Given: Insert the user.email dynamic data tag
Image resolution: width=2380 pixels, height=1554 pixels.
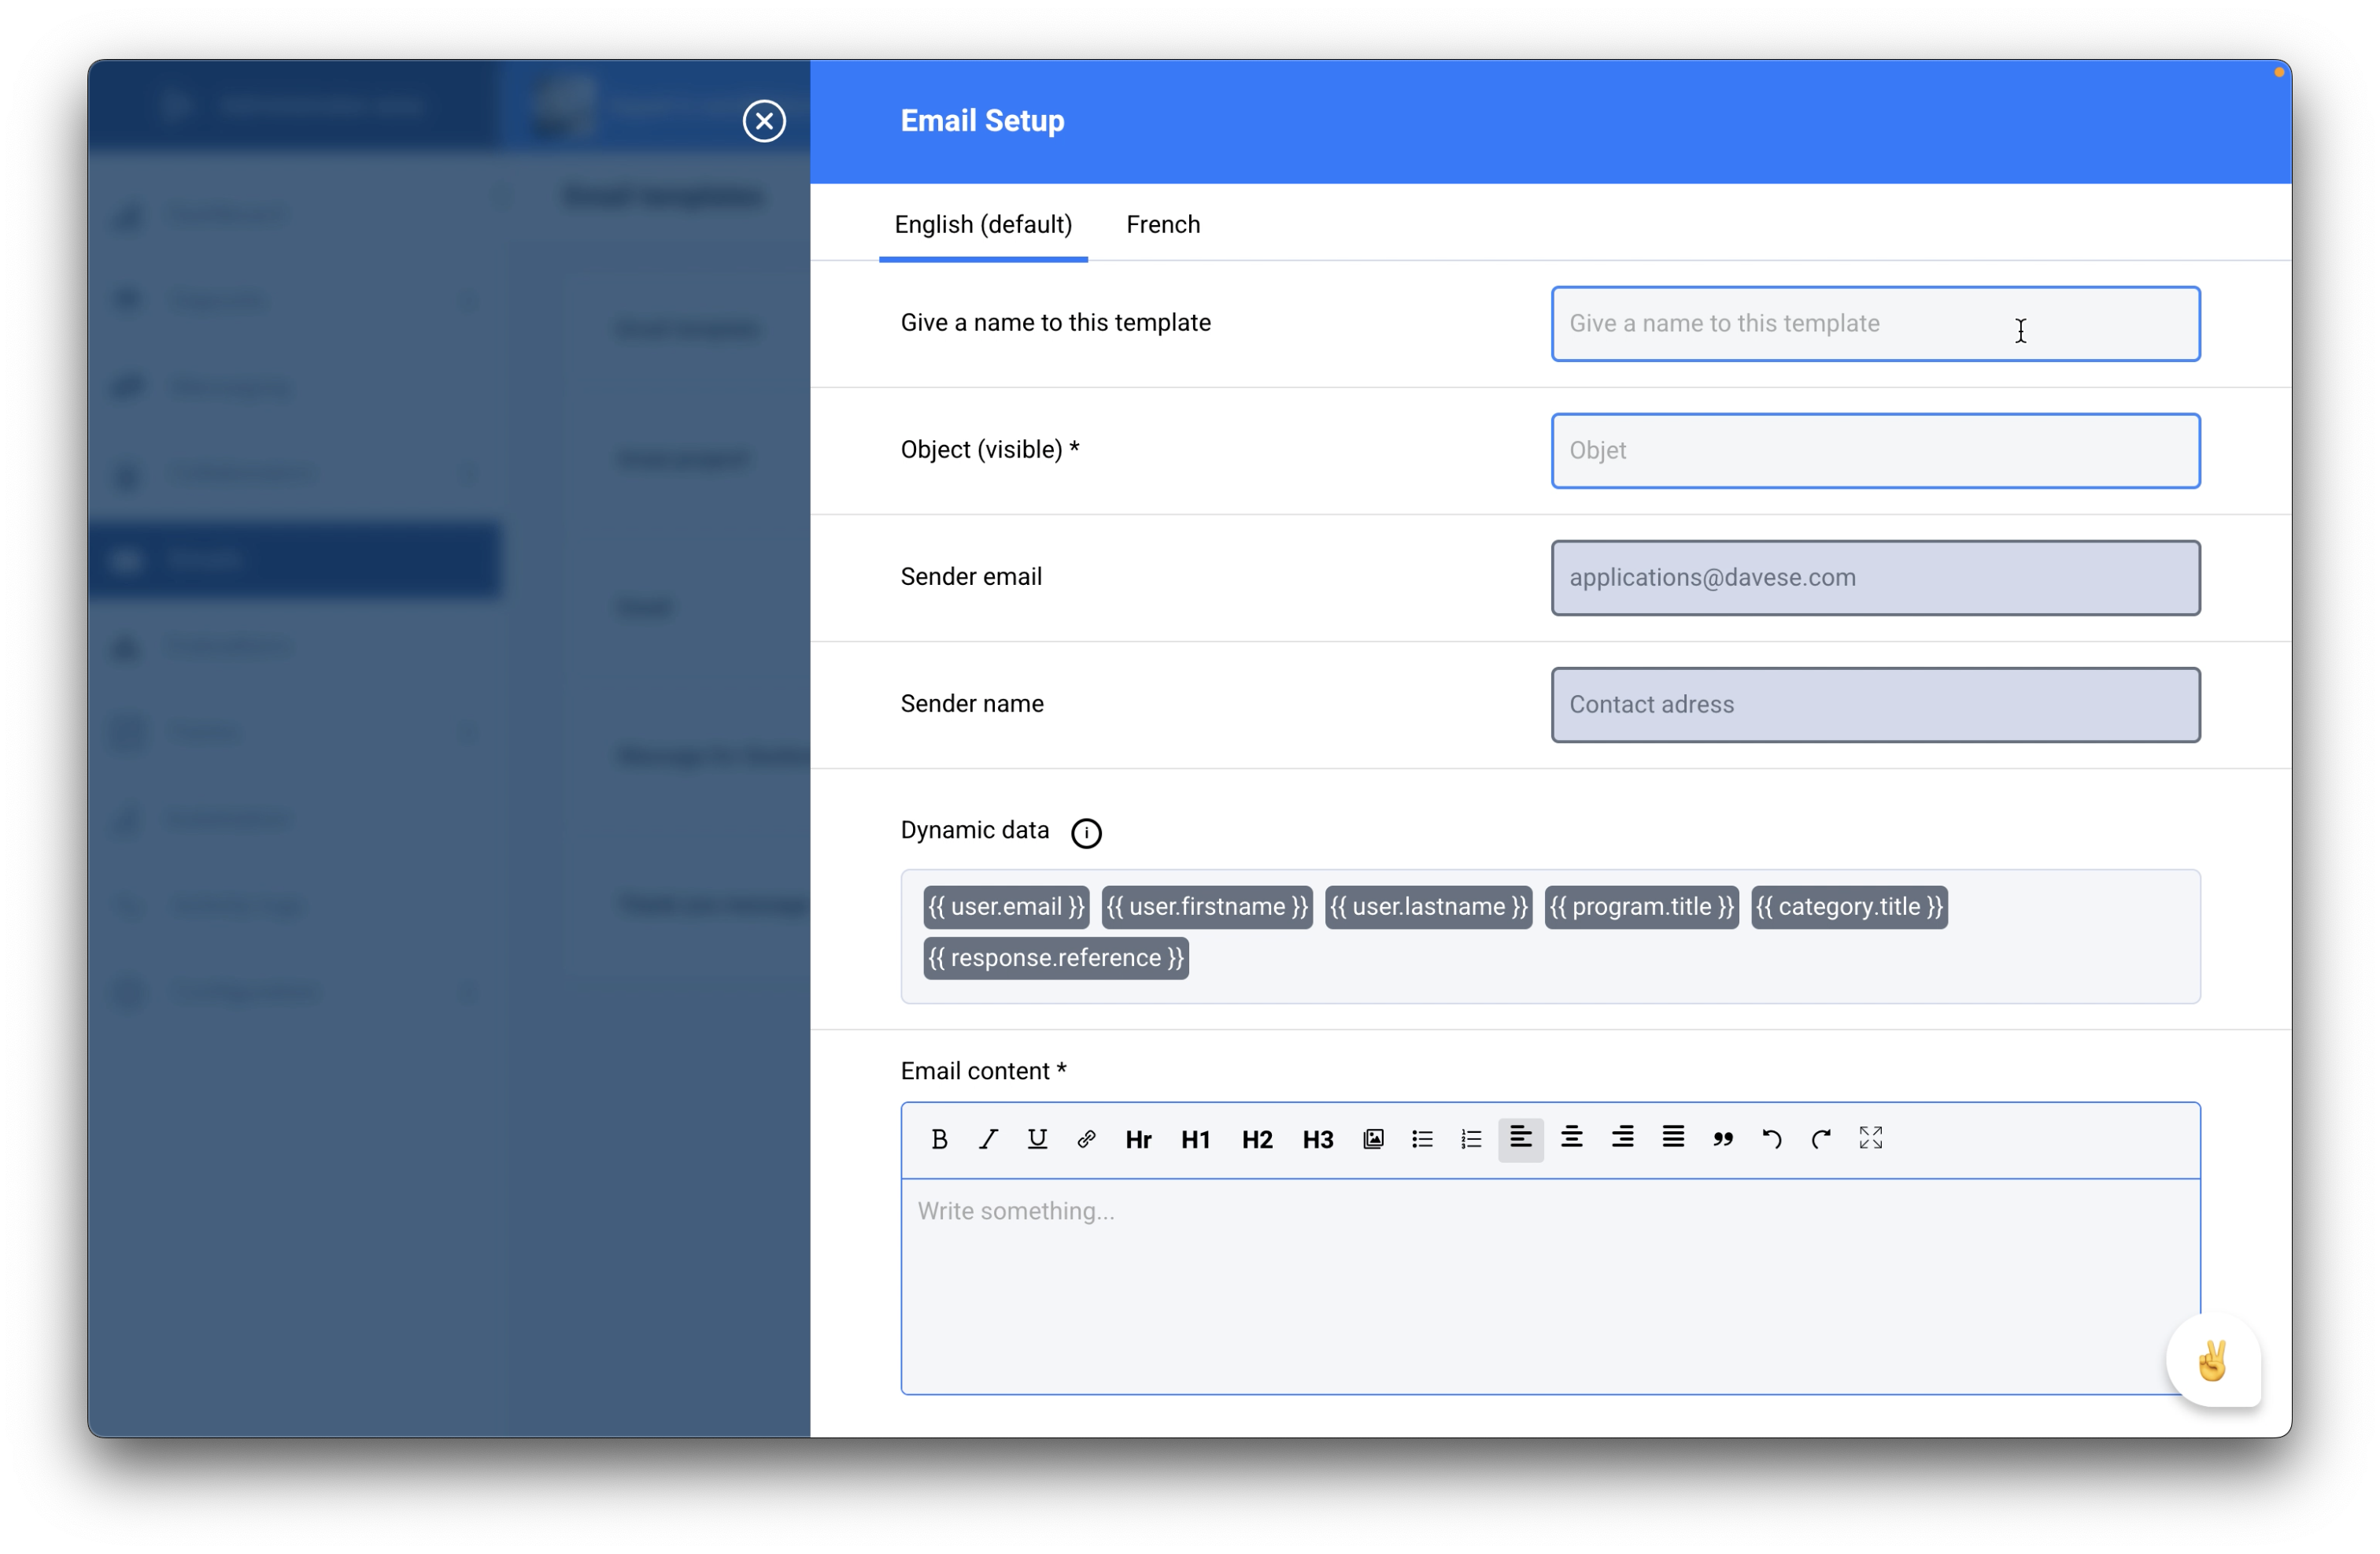Looking at the screenshot, I should tap(1005, 907).
